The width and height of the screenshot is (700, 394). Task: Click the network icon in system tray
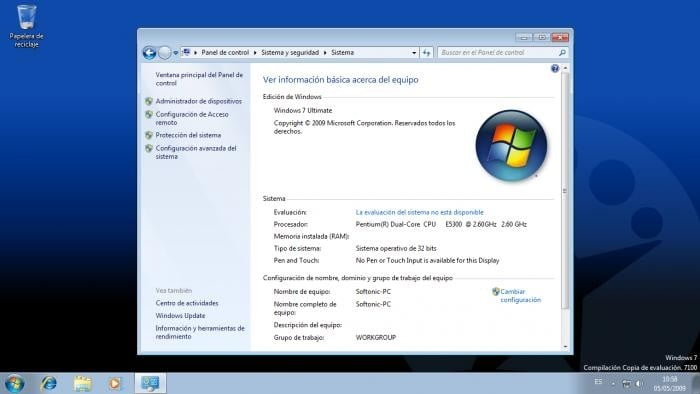(x=626, y=383)
